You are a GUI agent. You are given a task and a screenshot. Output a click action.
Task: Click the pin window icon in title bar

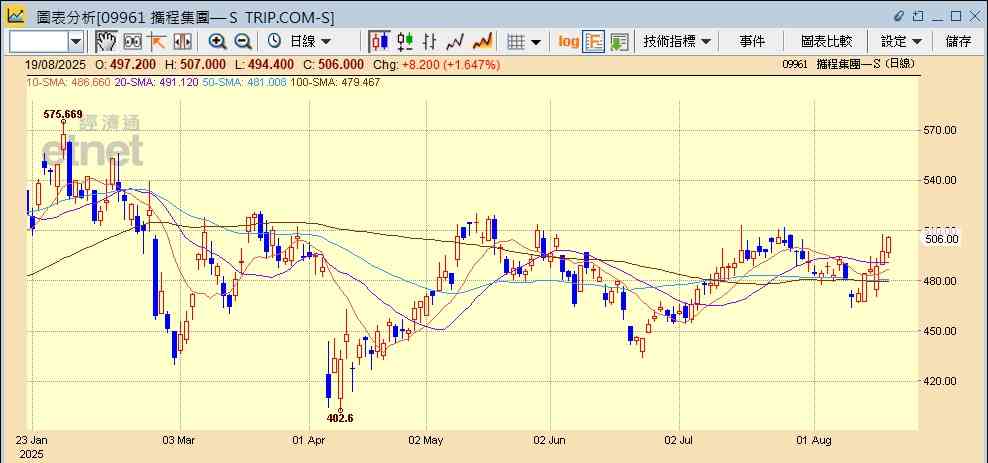tap(919, 16)
